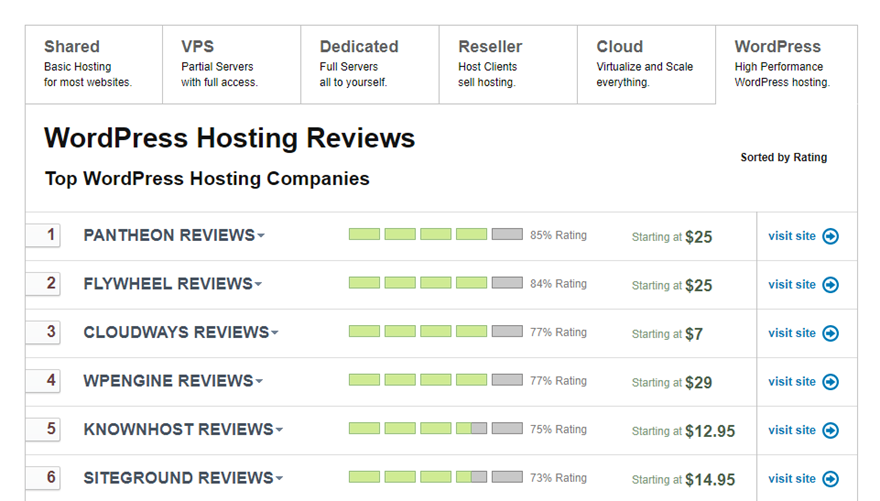This screenshot has width=880, height=501.
Task: Click Flywheel's rating bar
Action: click(x=436, y=283)
